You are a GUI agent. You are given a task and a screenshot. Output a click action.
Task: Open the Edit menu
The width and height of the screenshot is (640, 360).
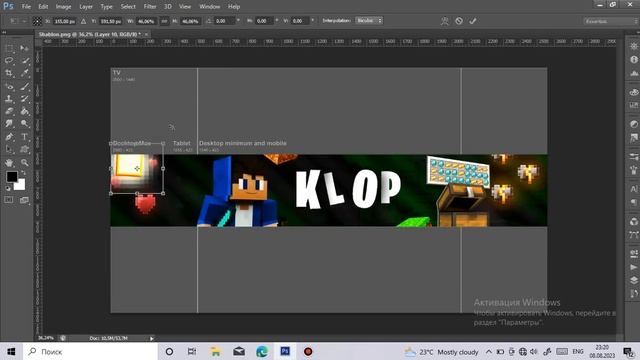43,7
